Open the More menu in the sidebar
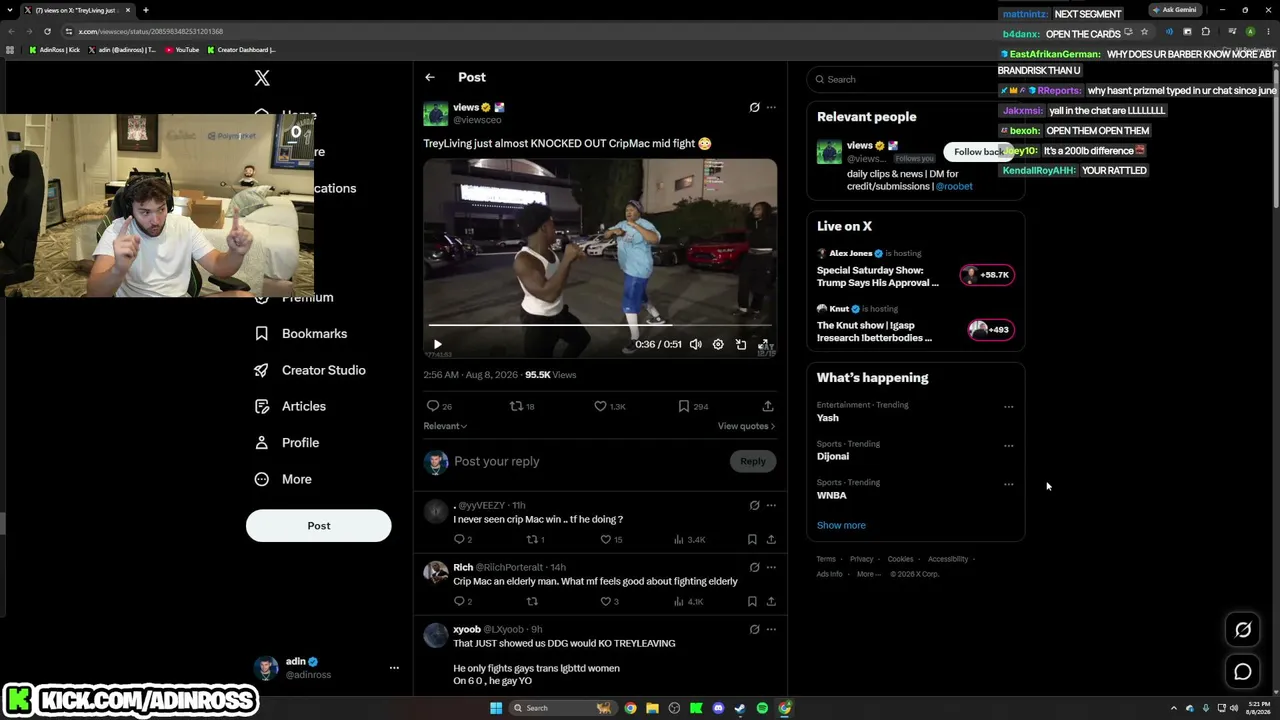Screen dimensions: 1280x720 283,479
